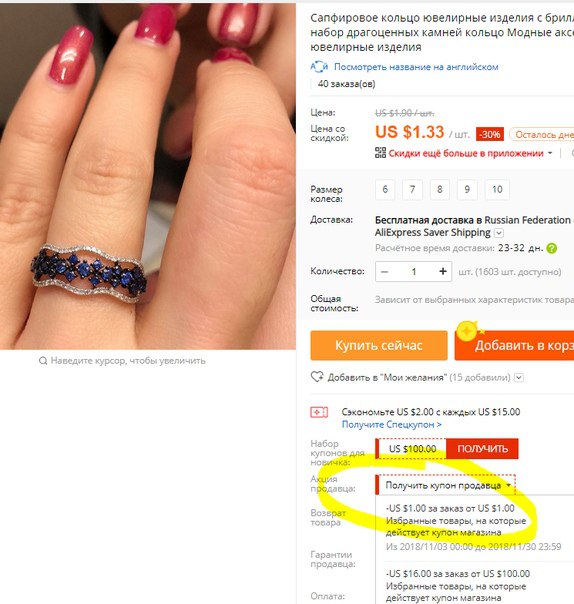Expand app discounts arrow next to red text

point(550,153)
